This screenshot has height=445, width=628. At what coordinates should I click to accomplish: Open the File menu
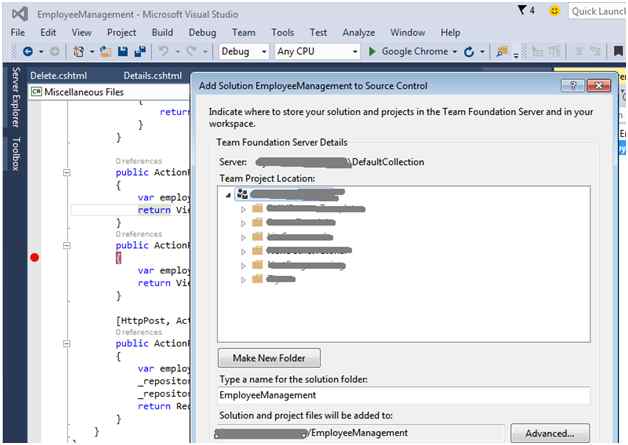pyautogui.click(x=18, y=32)
